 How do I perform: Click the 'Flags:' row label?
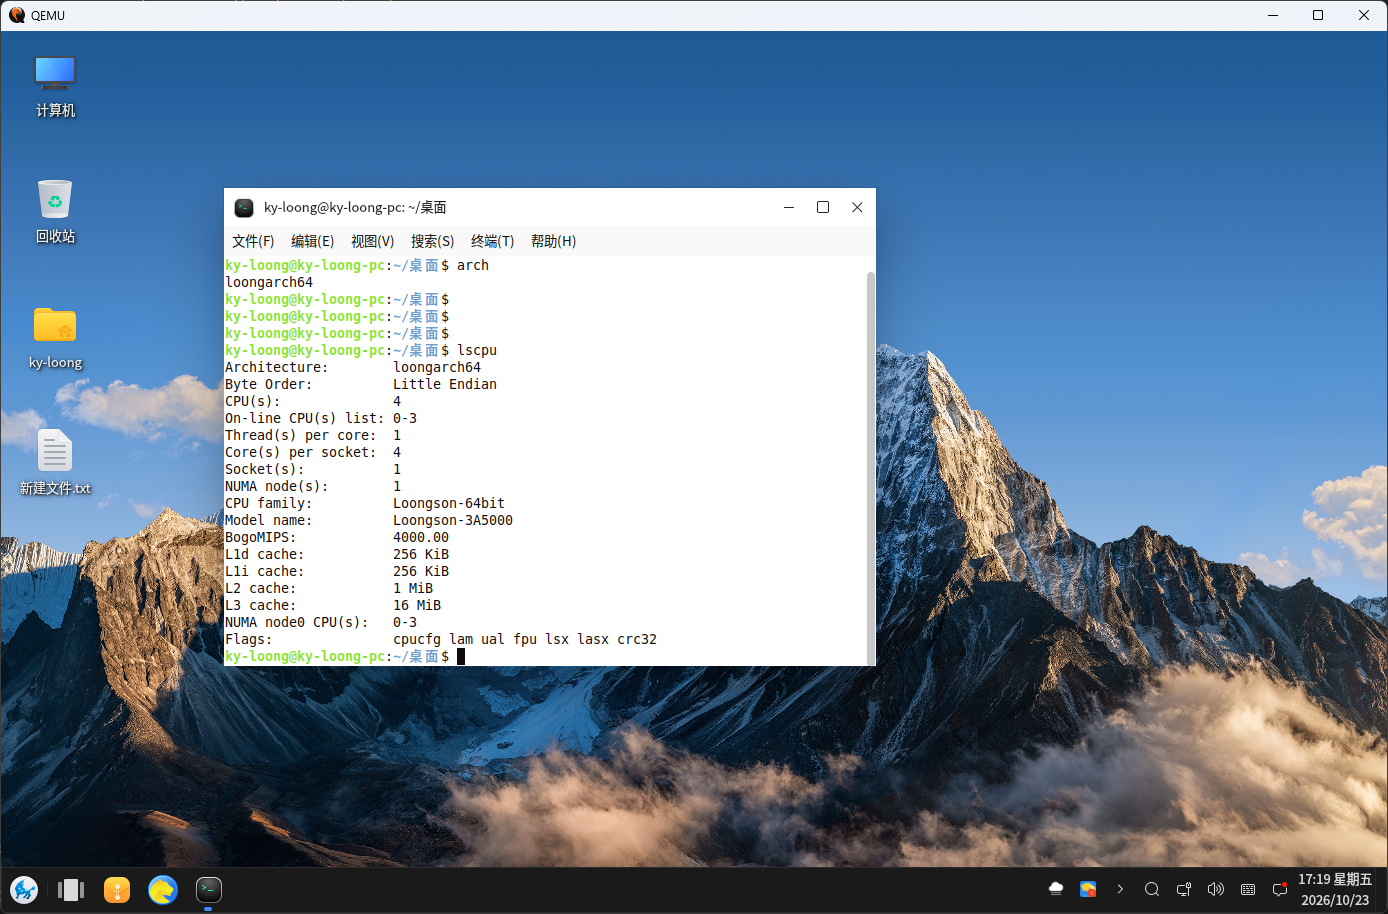click(x=248, y=639)
